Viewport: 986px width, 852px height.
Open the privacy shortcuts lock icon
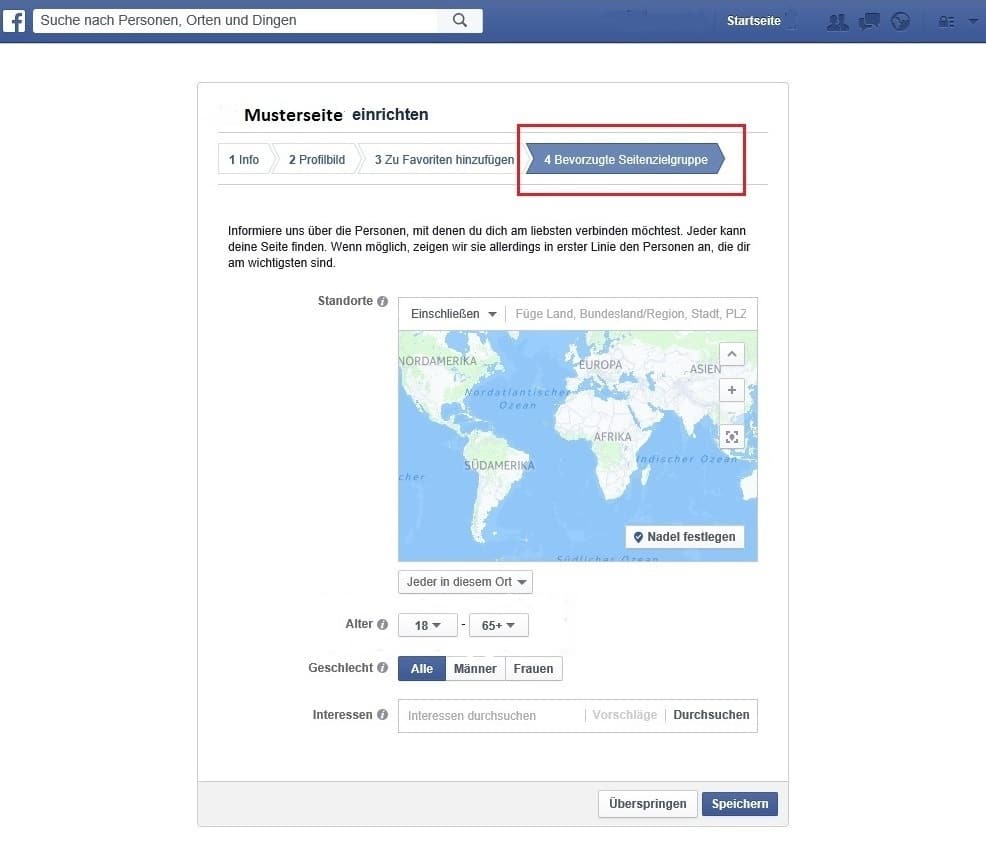click(945, 21)
